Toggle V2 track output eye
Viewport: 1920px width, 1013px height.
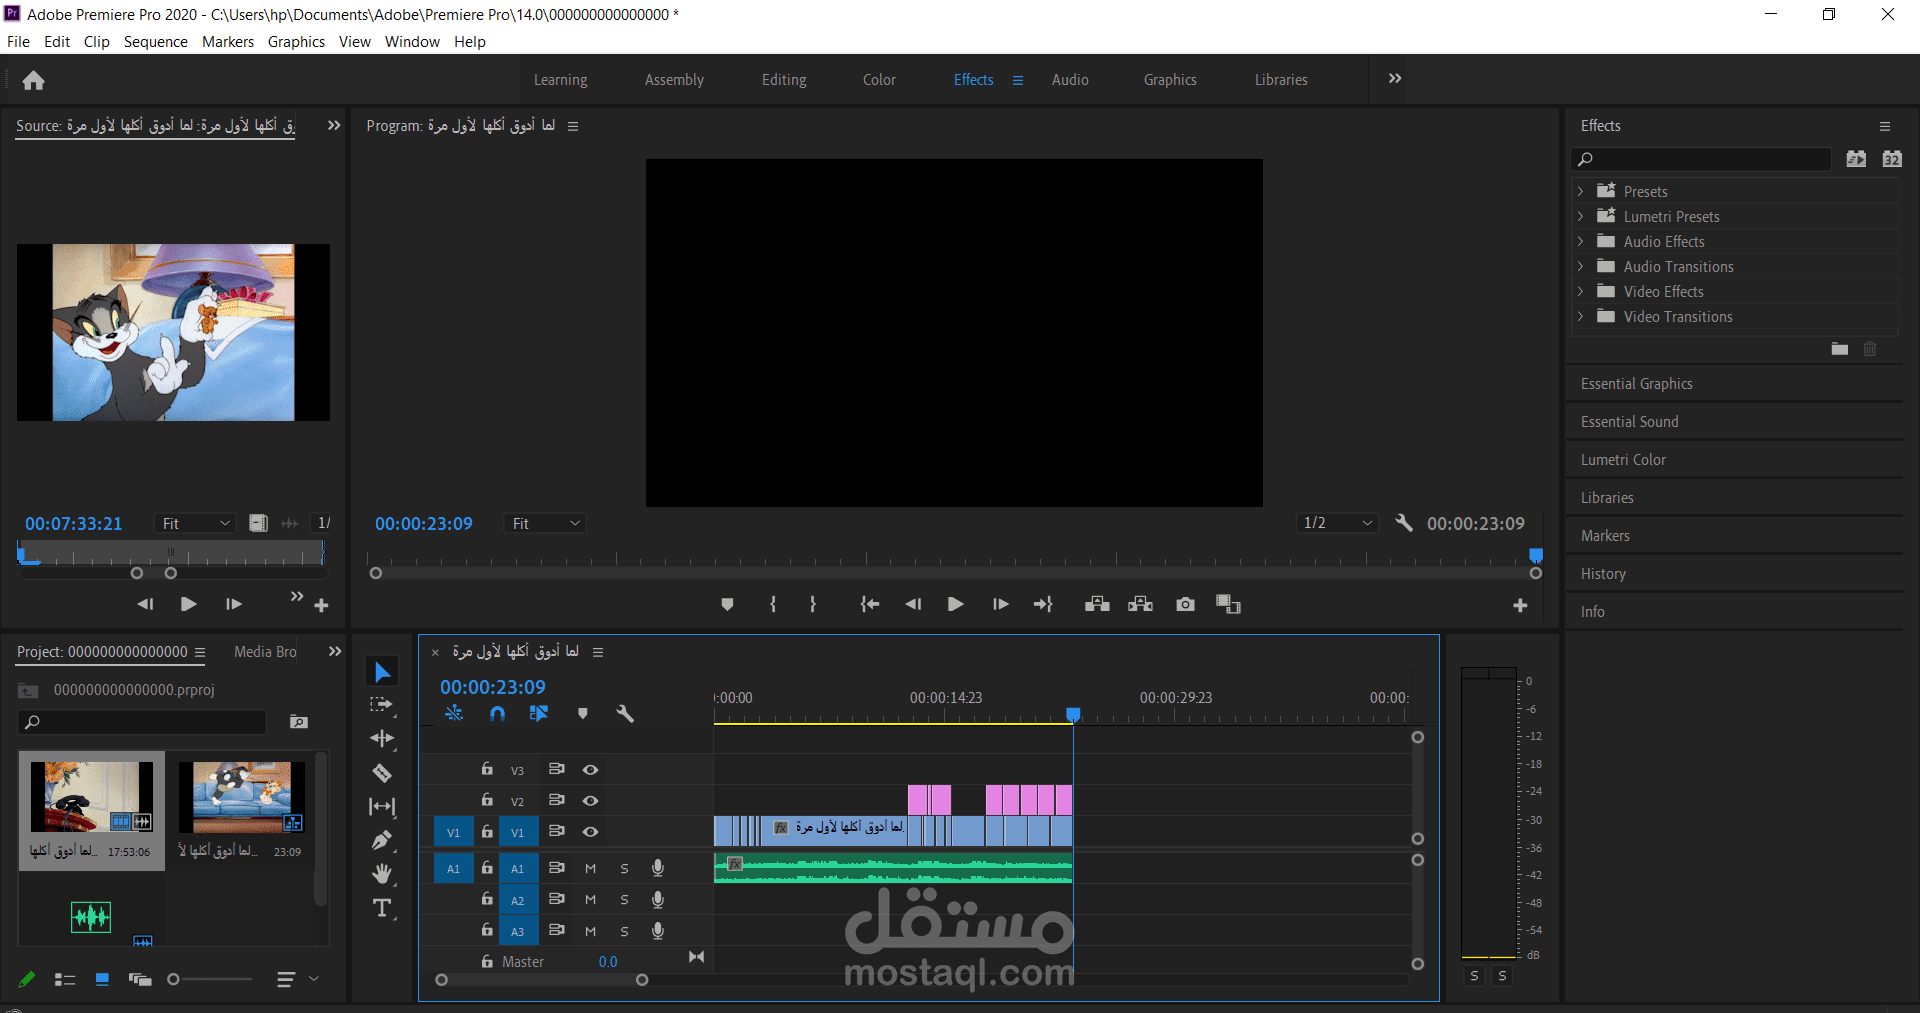coord(591,801)
